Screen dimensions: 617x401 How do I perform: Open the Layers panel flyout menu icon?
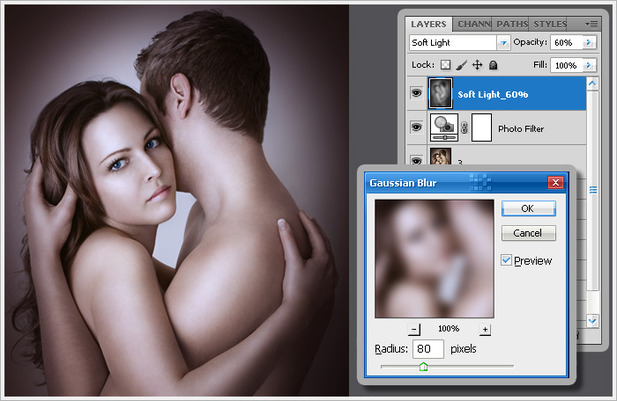click(x=591, y=24)
